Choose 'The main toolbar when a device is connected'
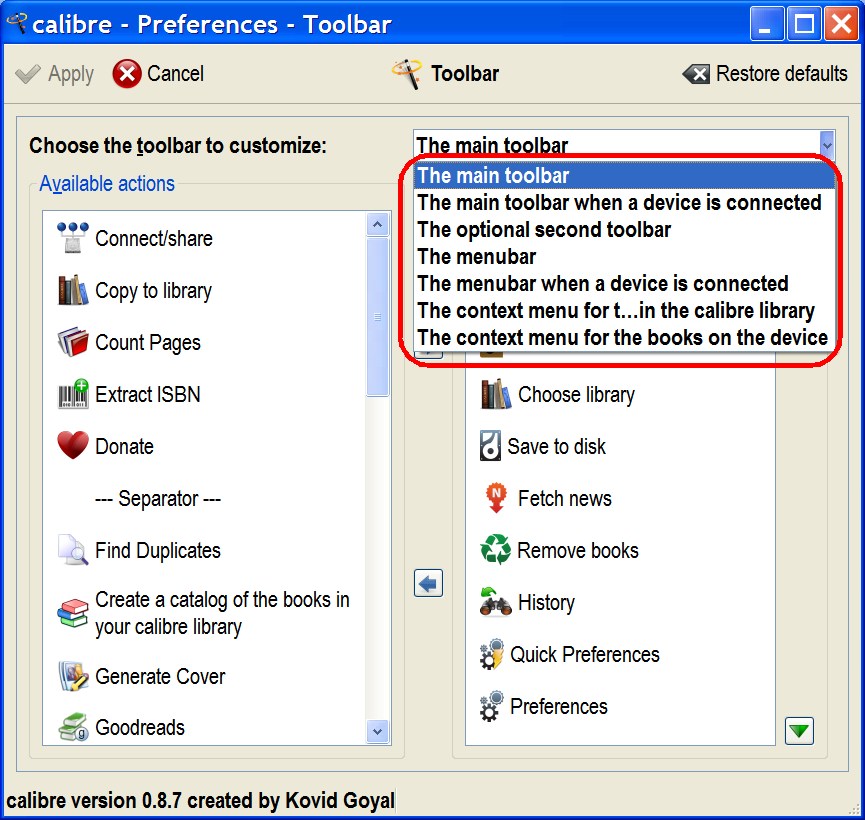Viewport: 865px width, 820px height. [x=624, y=203]
